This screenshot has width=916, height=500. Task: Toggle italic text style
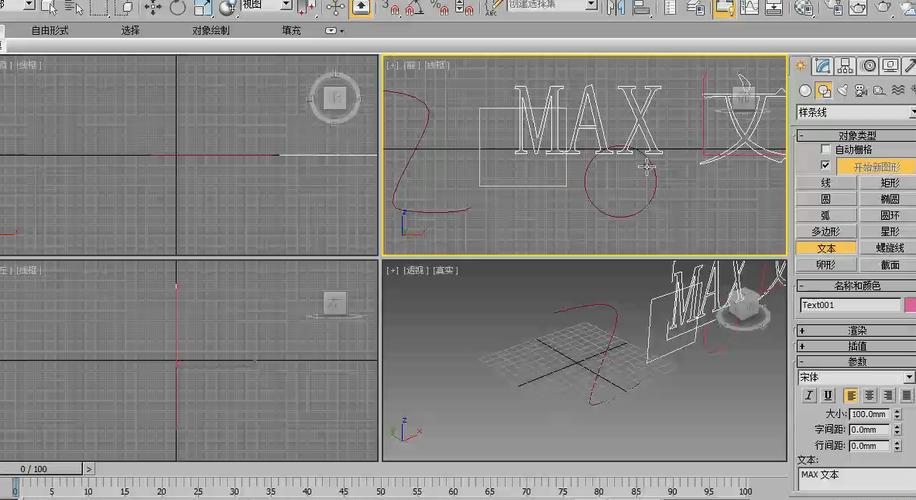point(809,395)
